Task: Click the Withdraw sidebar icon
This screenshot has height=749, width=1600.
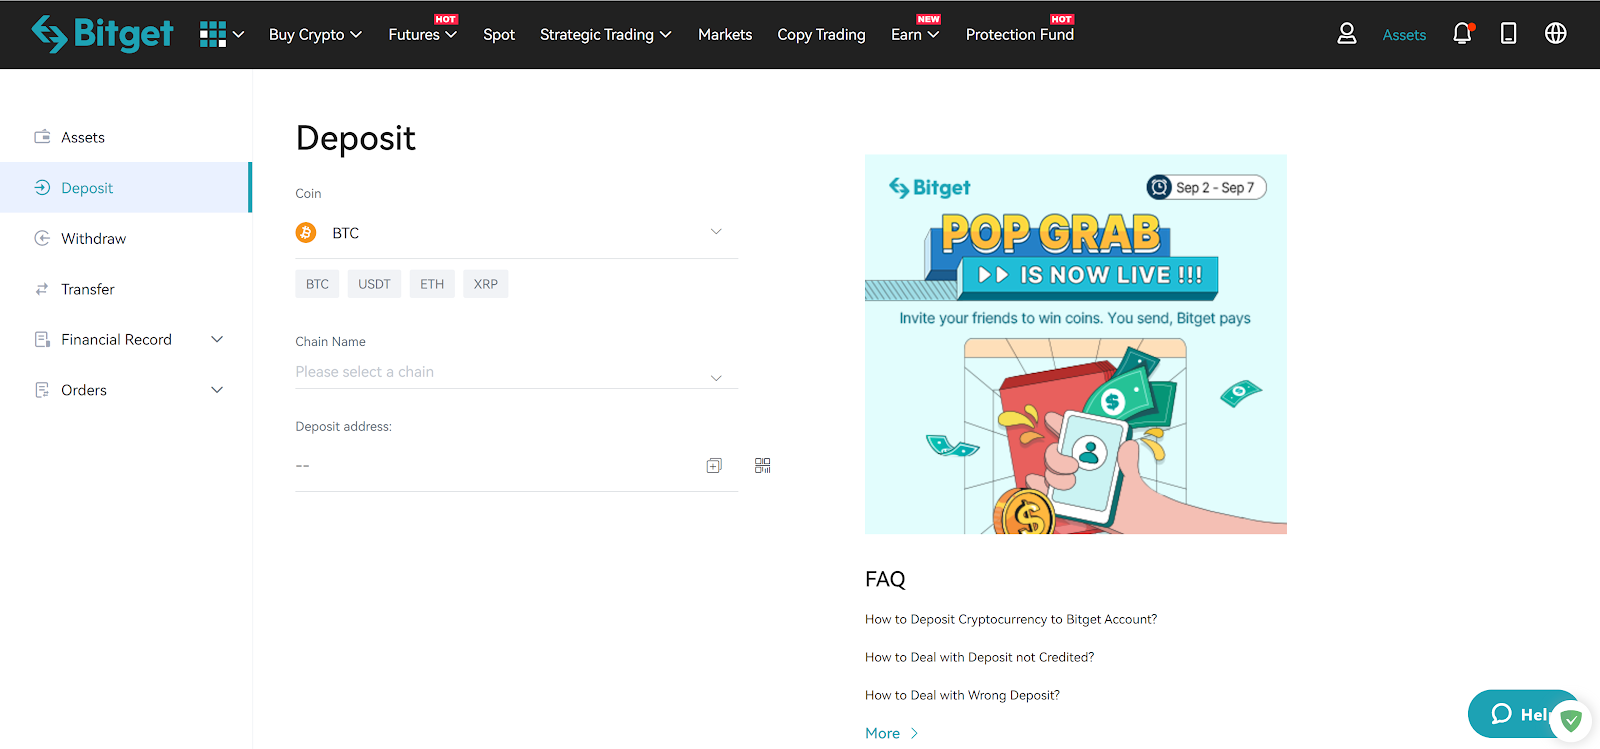Action: 42,238
